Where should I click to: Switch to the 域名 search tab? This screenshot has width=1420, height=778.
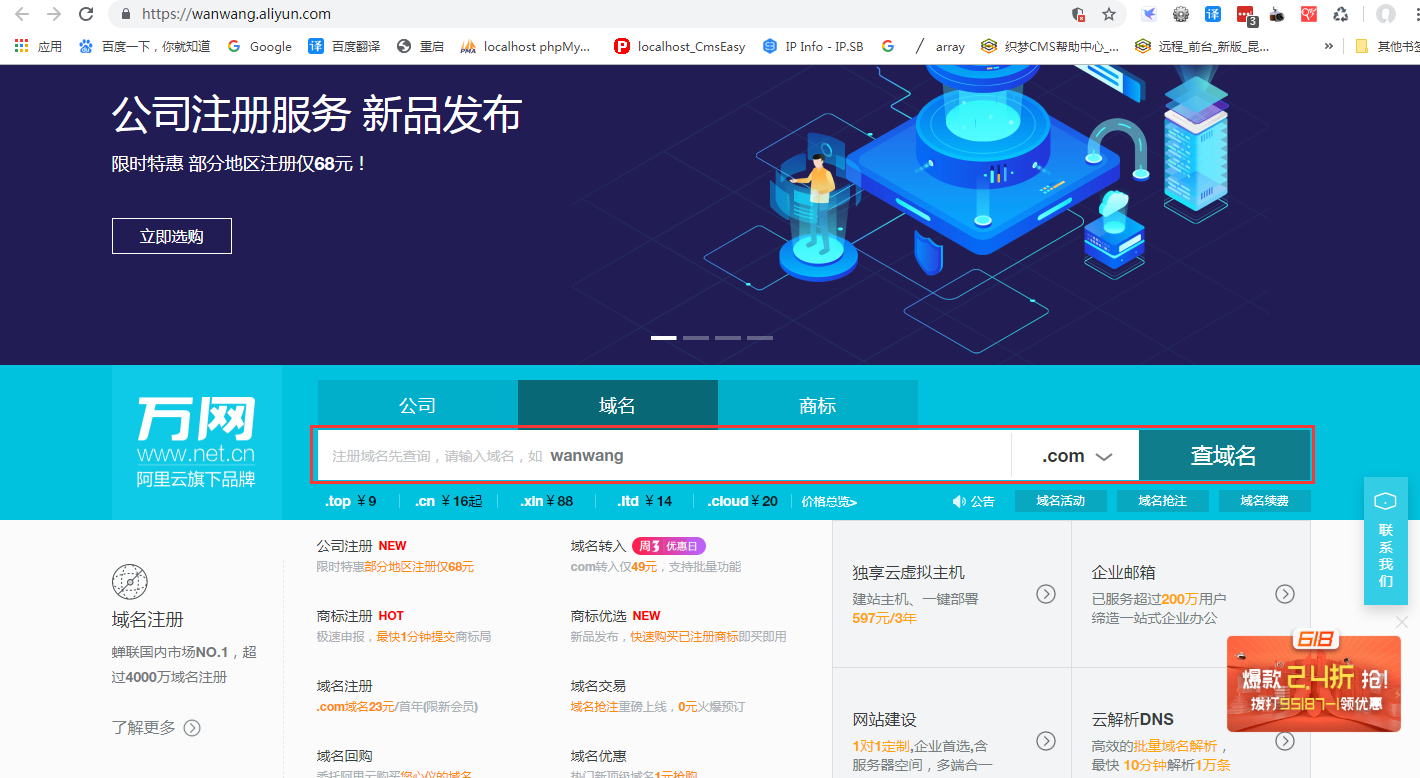[618, 405]
